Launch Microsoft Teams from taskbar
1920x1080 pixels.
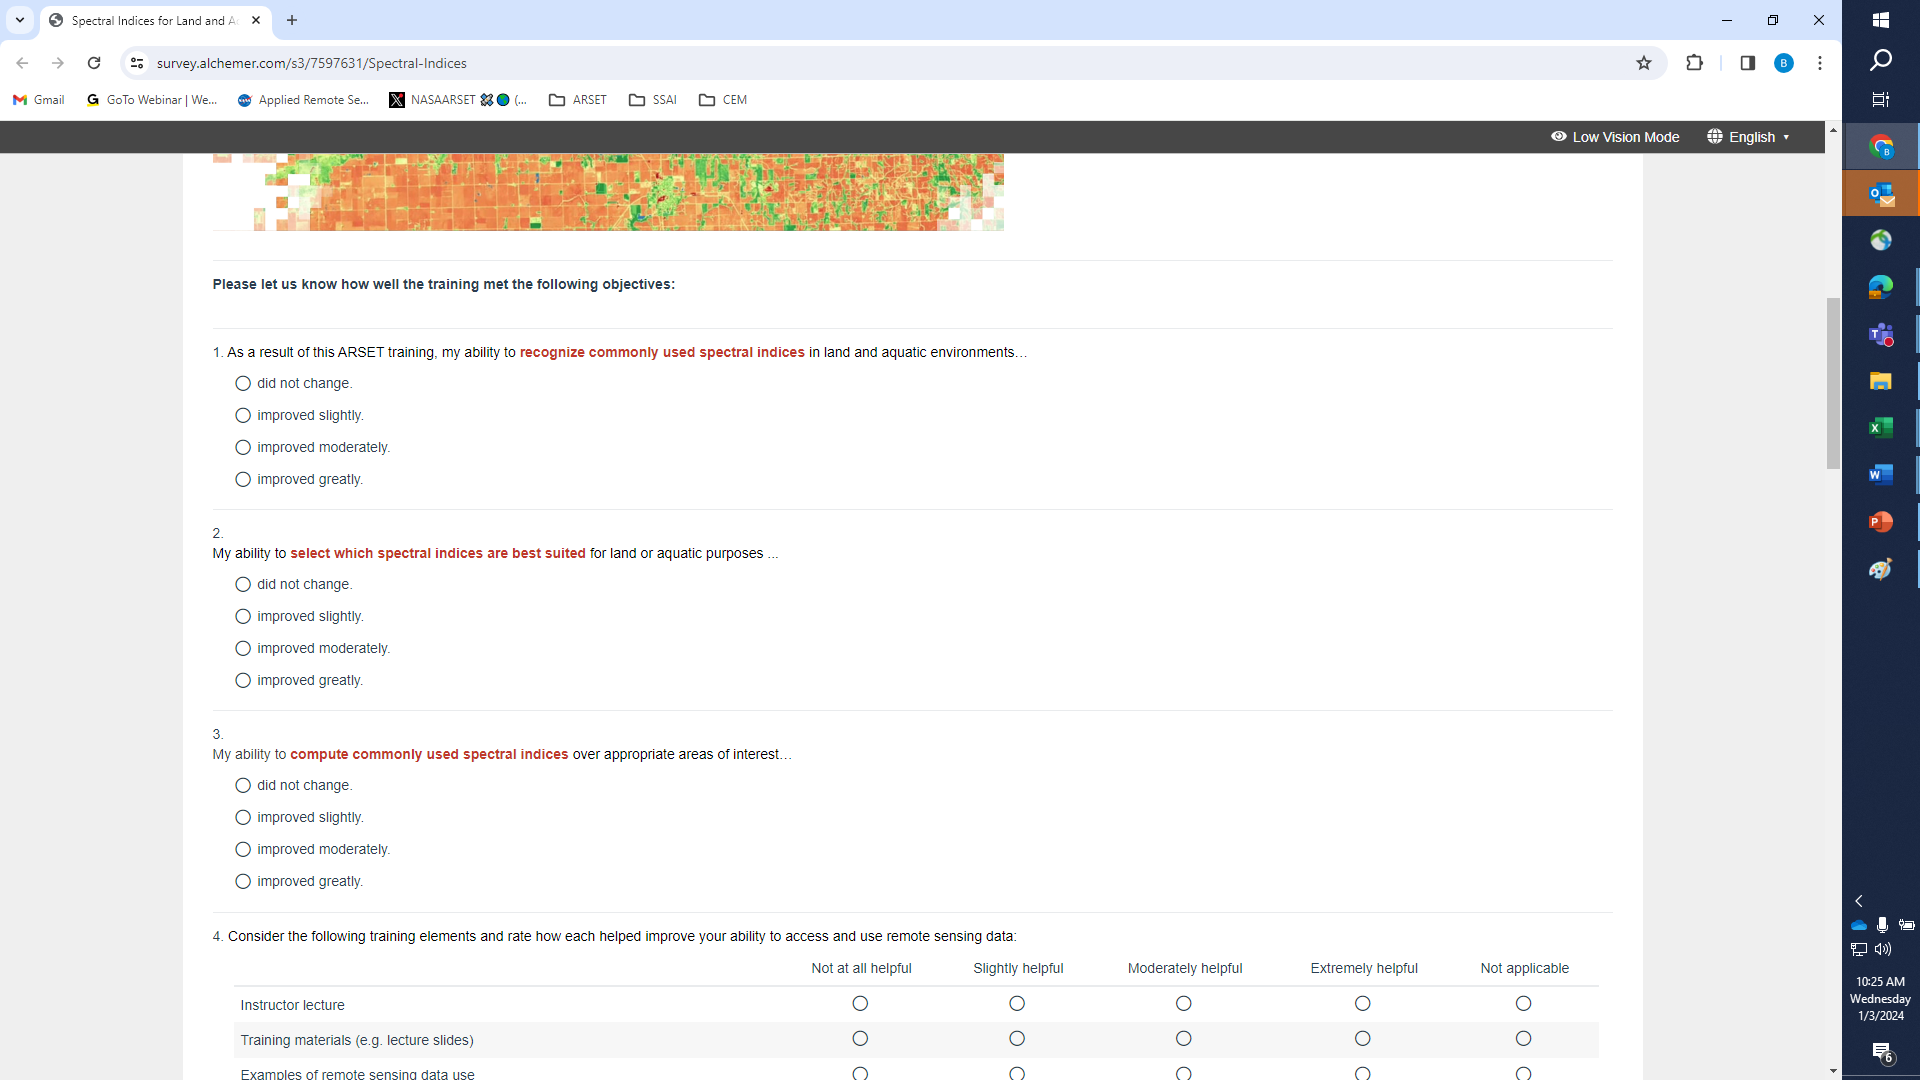(x=1880, y=334)
